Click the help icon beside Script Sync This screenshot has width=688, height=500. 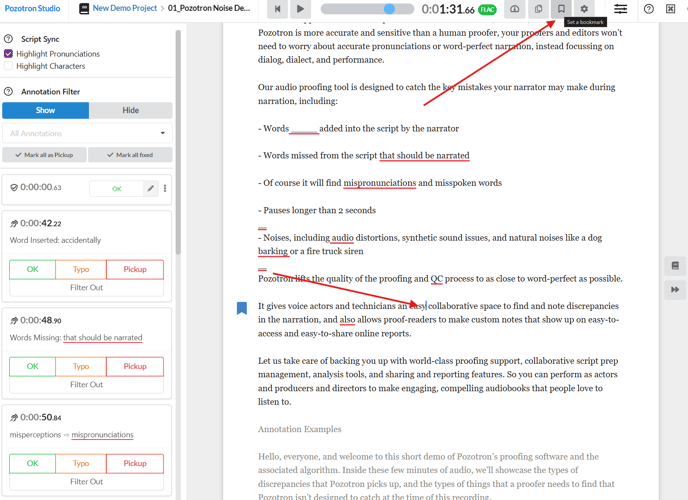(8, 39)
